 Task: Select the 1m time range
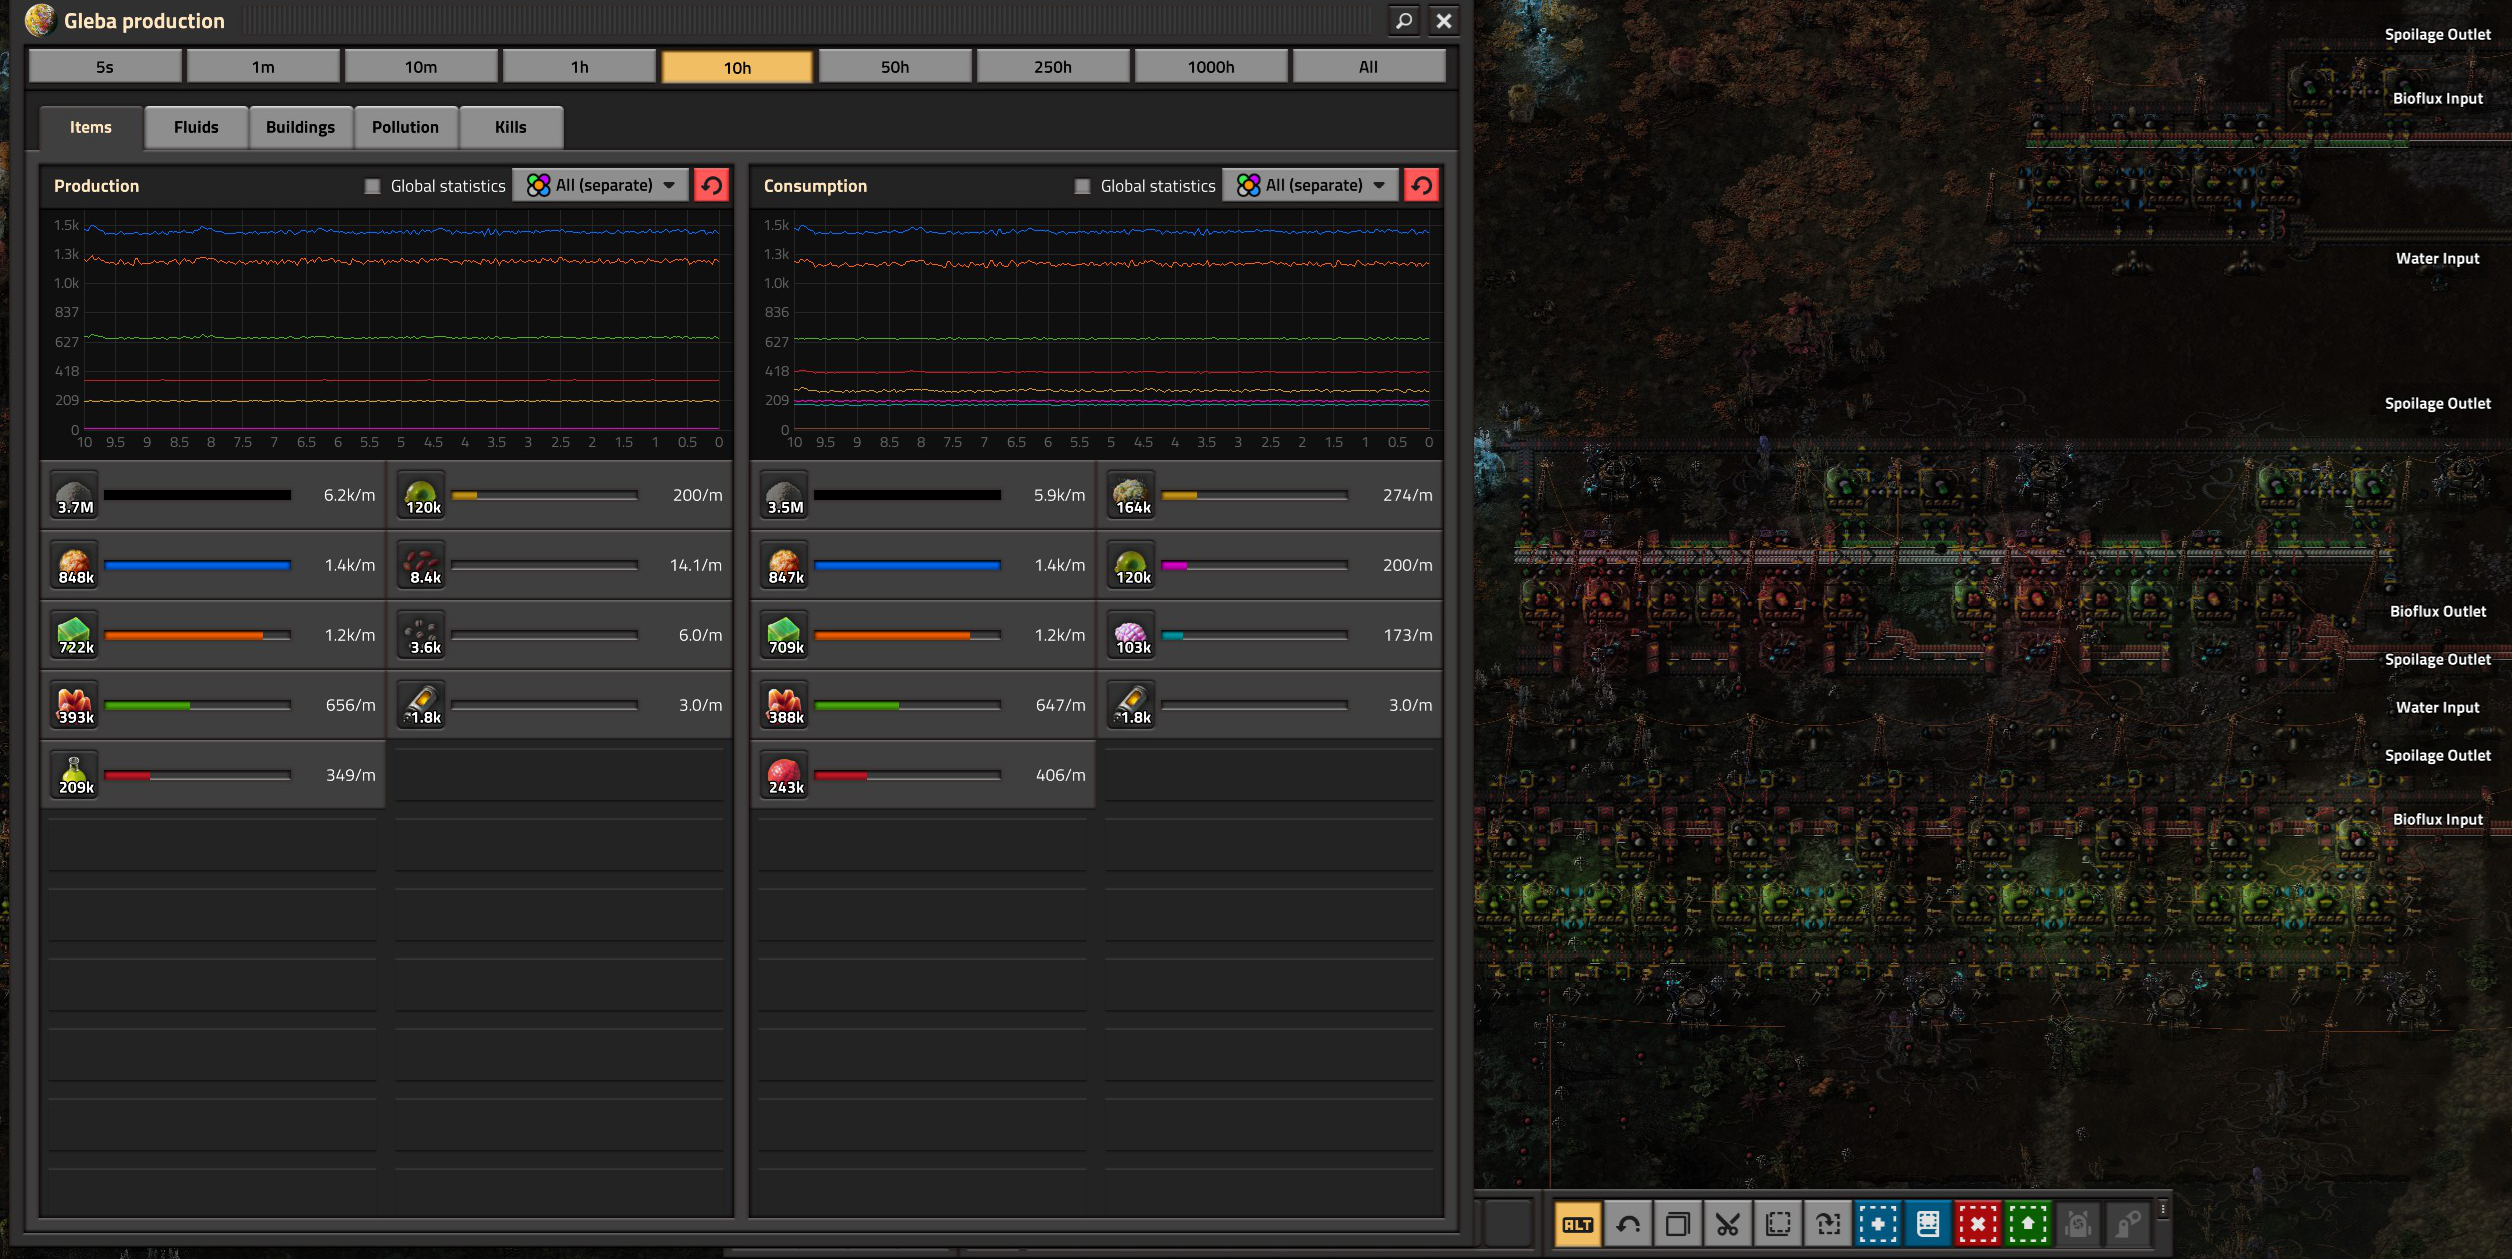263,67
